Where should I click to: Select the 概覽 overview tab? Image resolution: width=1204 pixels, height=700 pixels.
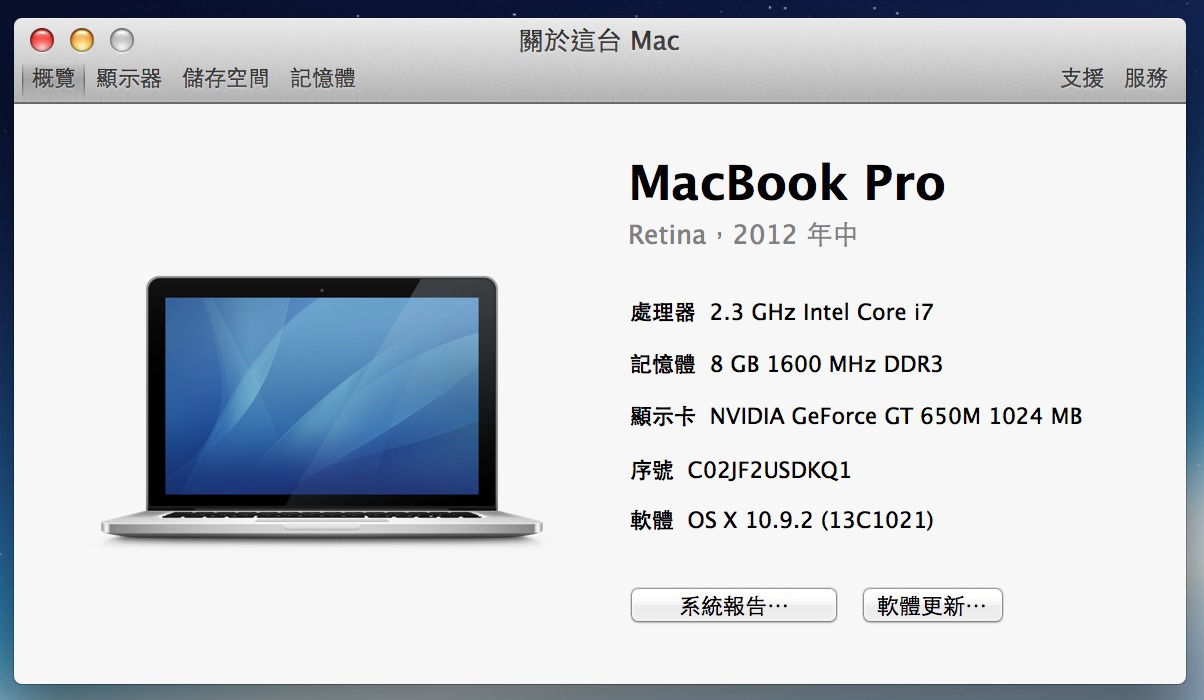pos(53,79)
